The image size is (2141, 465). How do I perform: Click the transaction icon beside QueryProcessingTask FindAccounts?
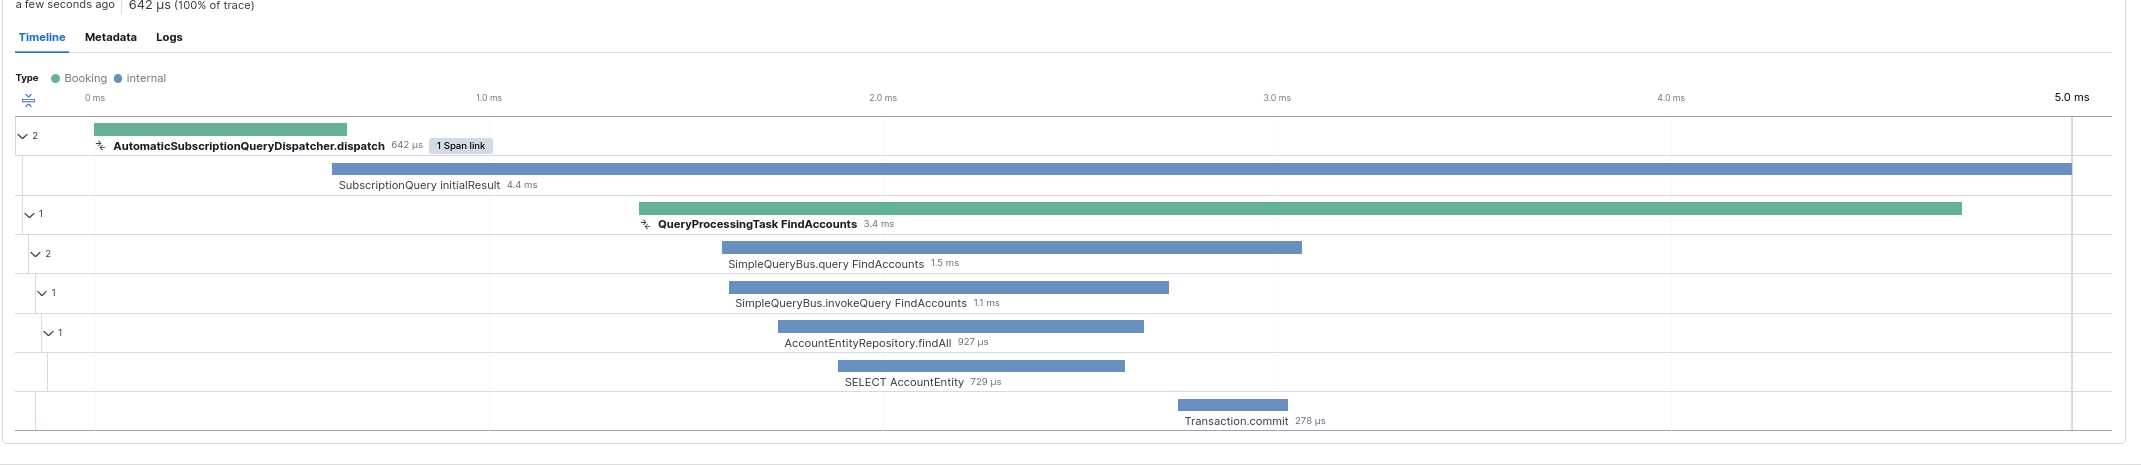[x=645, y=224]
